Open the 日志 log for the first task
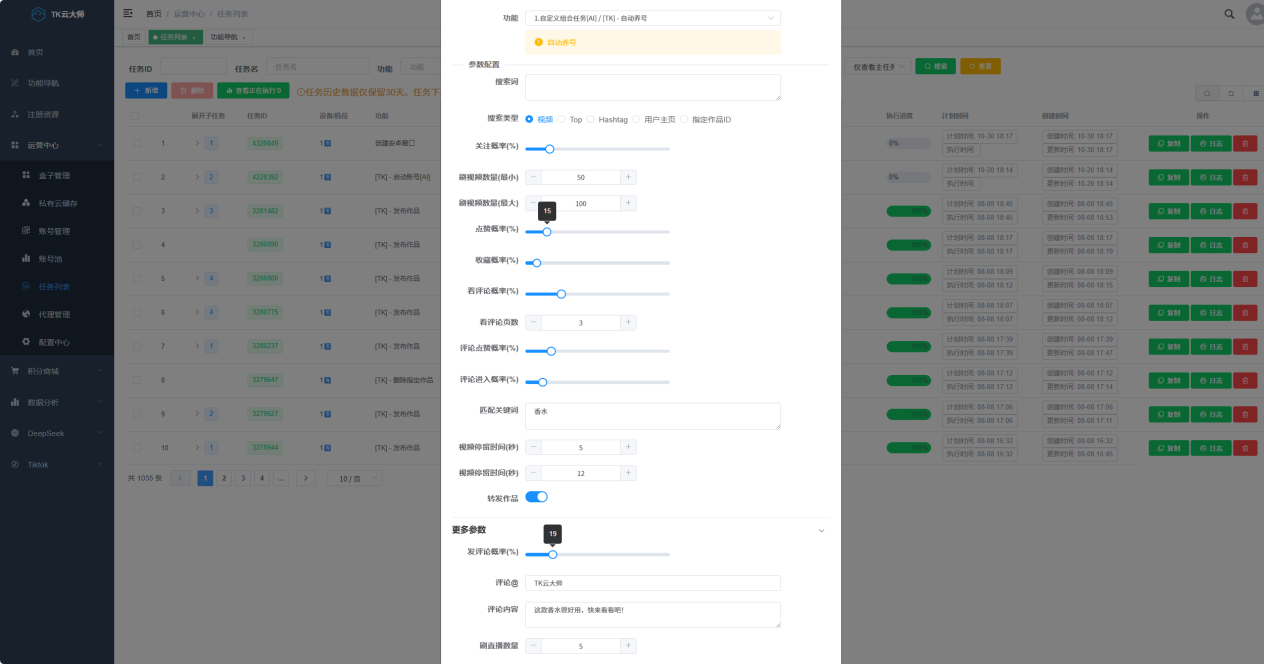Viewport: 1264px width, 664px height. [x=1211, y=143]
